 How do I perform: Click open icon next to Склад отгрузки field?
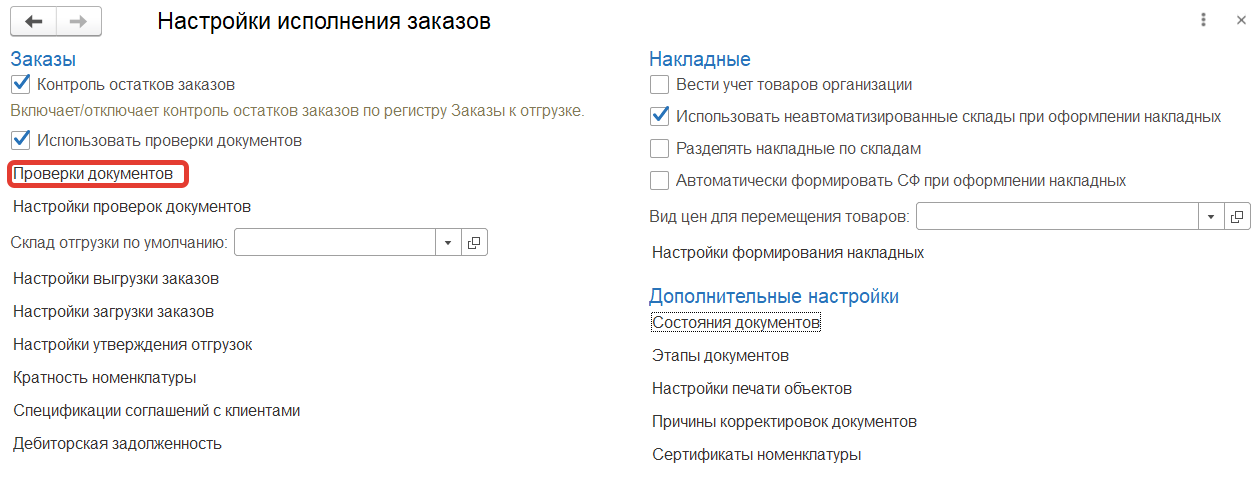(x=474, y=242)
